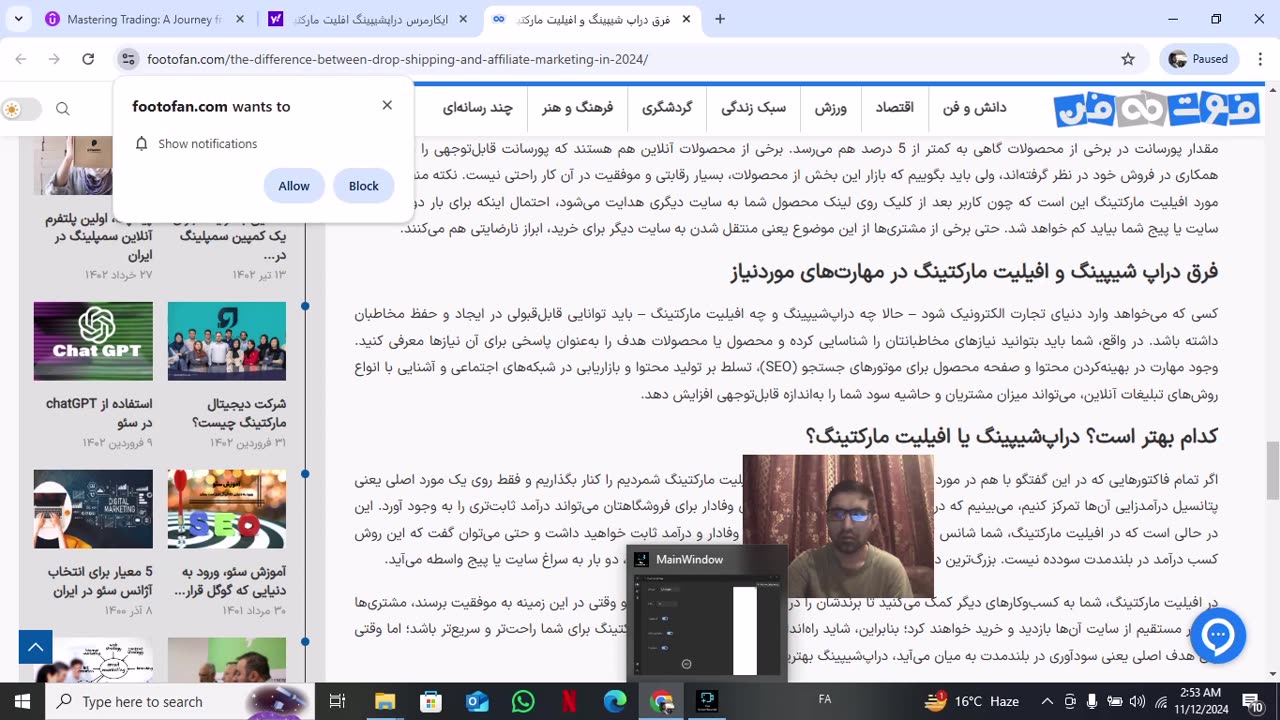Open the tab search dropdown arrow
The width and height of the screenshot is (1280, 720).
click(19, 19)
